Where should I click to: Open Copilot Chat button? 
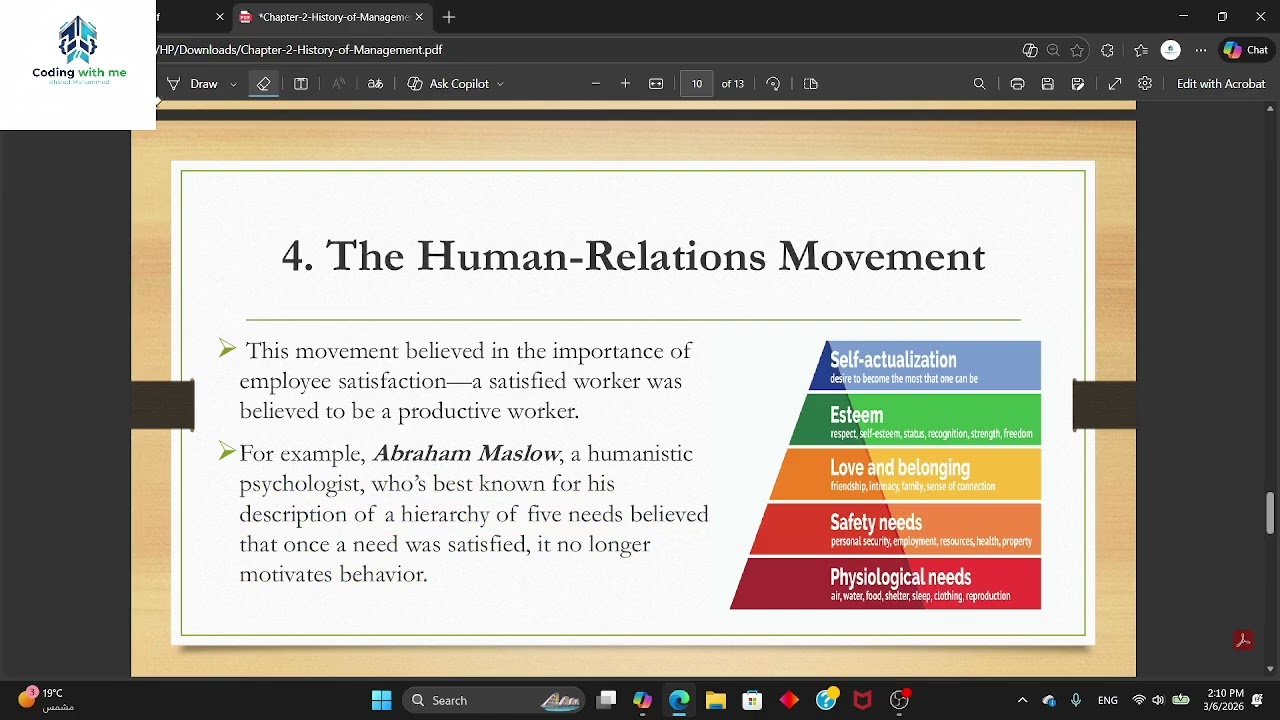click(x=1246, y=50)
